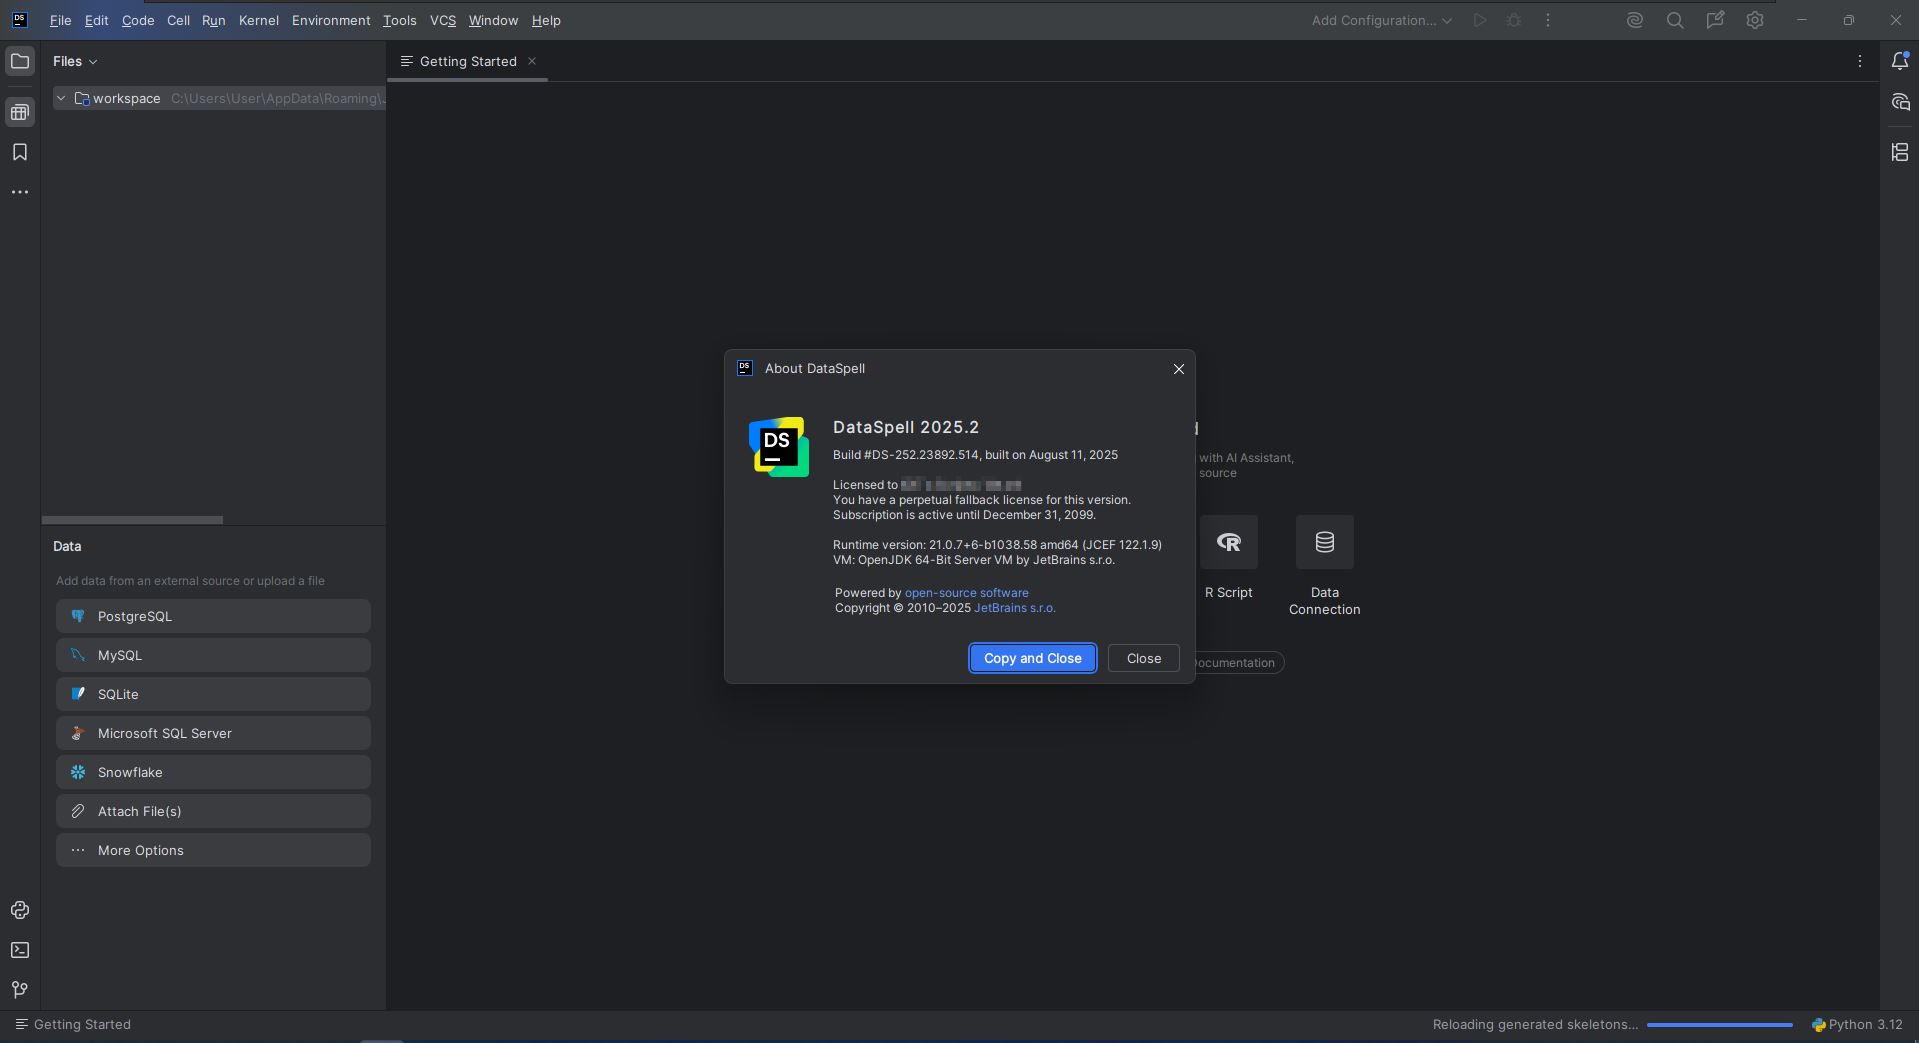This screenshot has height=1043, width=1919.
Task: Click Data Connection database icon tile
Action: [1325, 542]
